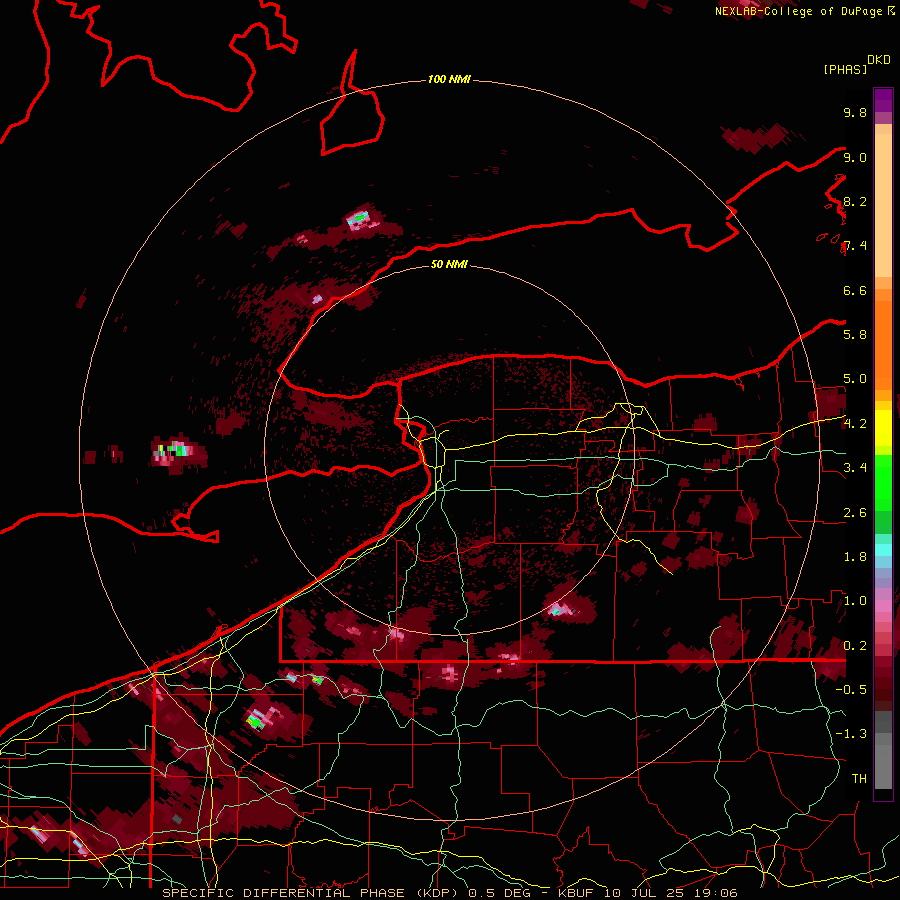Select the 50 NMI range ring label
The width and height of the screenshot is (900, 900).
click(x=449, y=264)
